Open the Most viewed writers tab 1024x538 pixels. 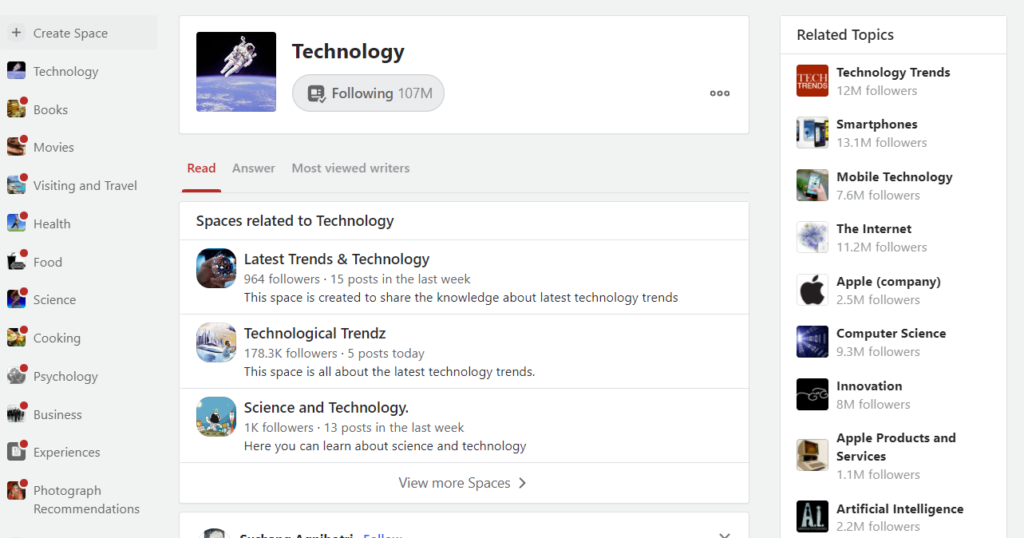pyautogui.click(x=350, y=168)
